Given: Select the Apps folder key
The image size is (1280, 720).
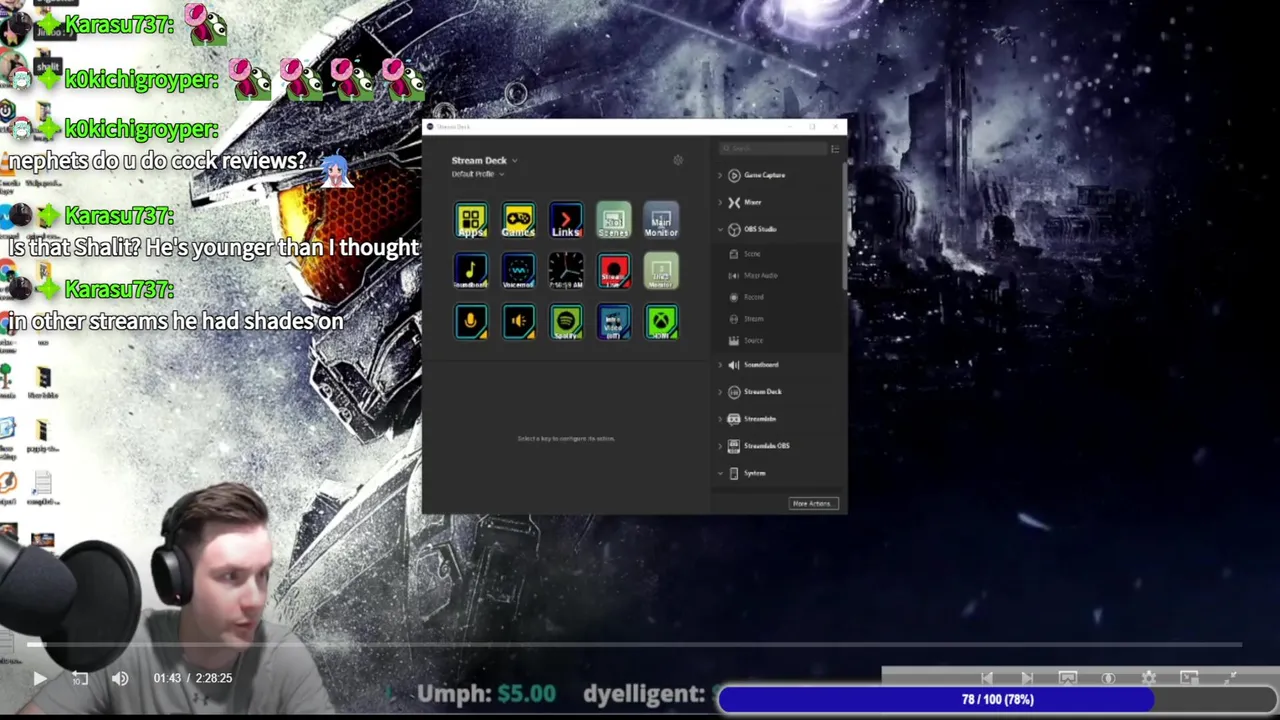Looking at the screenshot, I should (471, 220).
